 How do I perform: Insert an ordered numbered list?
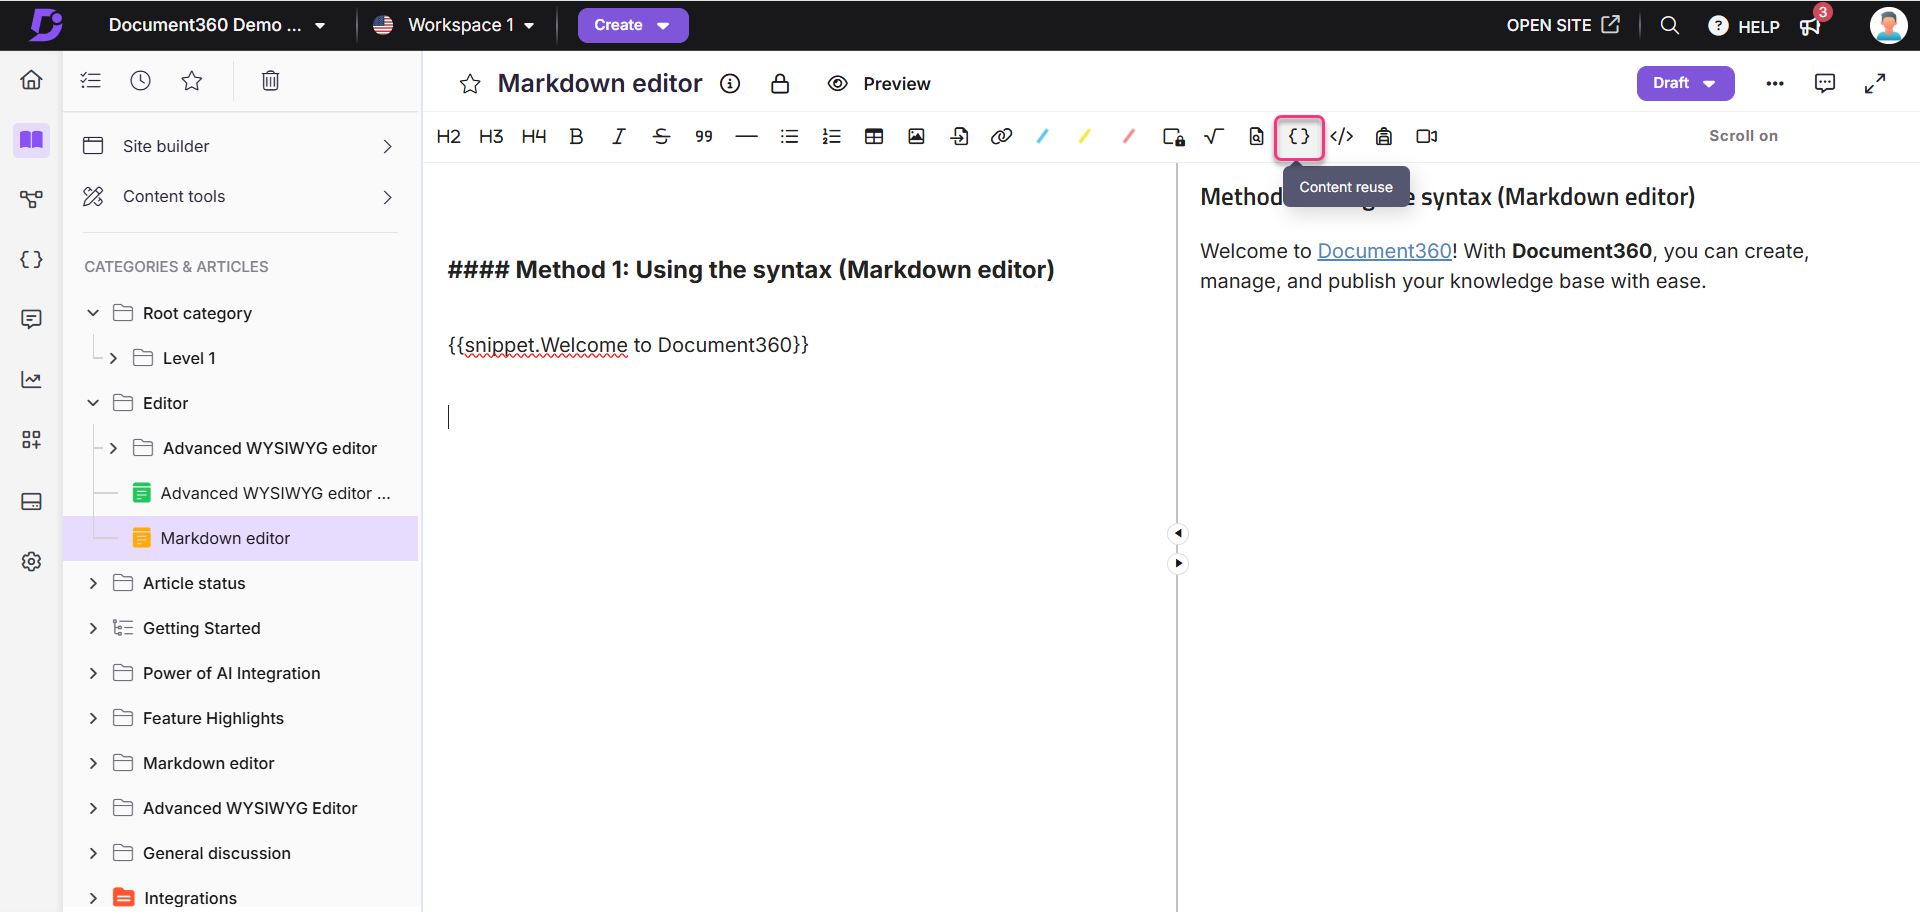pos(831,136)
